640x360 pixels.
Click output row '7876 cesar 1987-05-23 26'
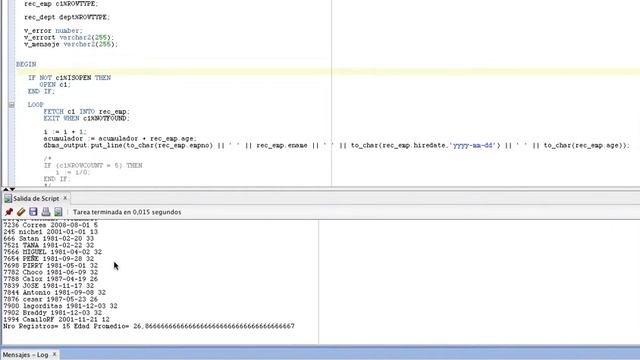coord(51,299)
